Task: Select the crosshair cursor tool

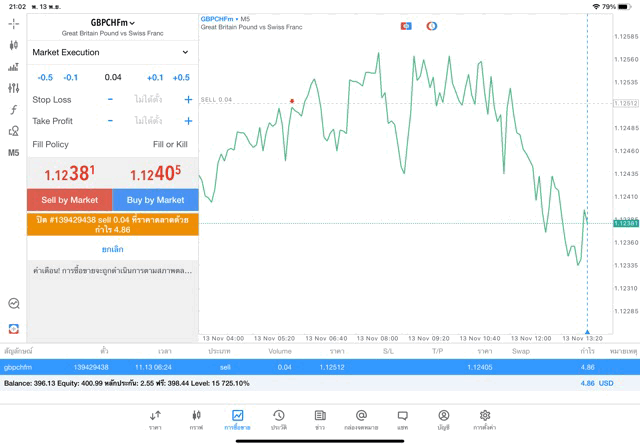Action: 13,23
